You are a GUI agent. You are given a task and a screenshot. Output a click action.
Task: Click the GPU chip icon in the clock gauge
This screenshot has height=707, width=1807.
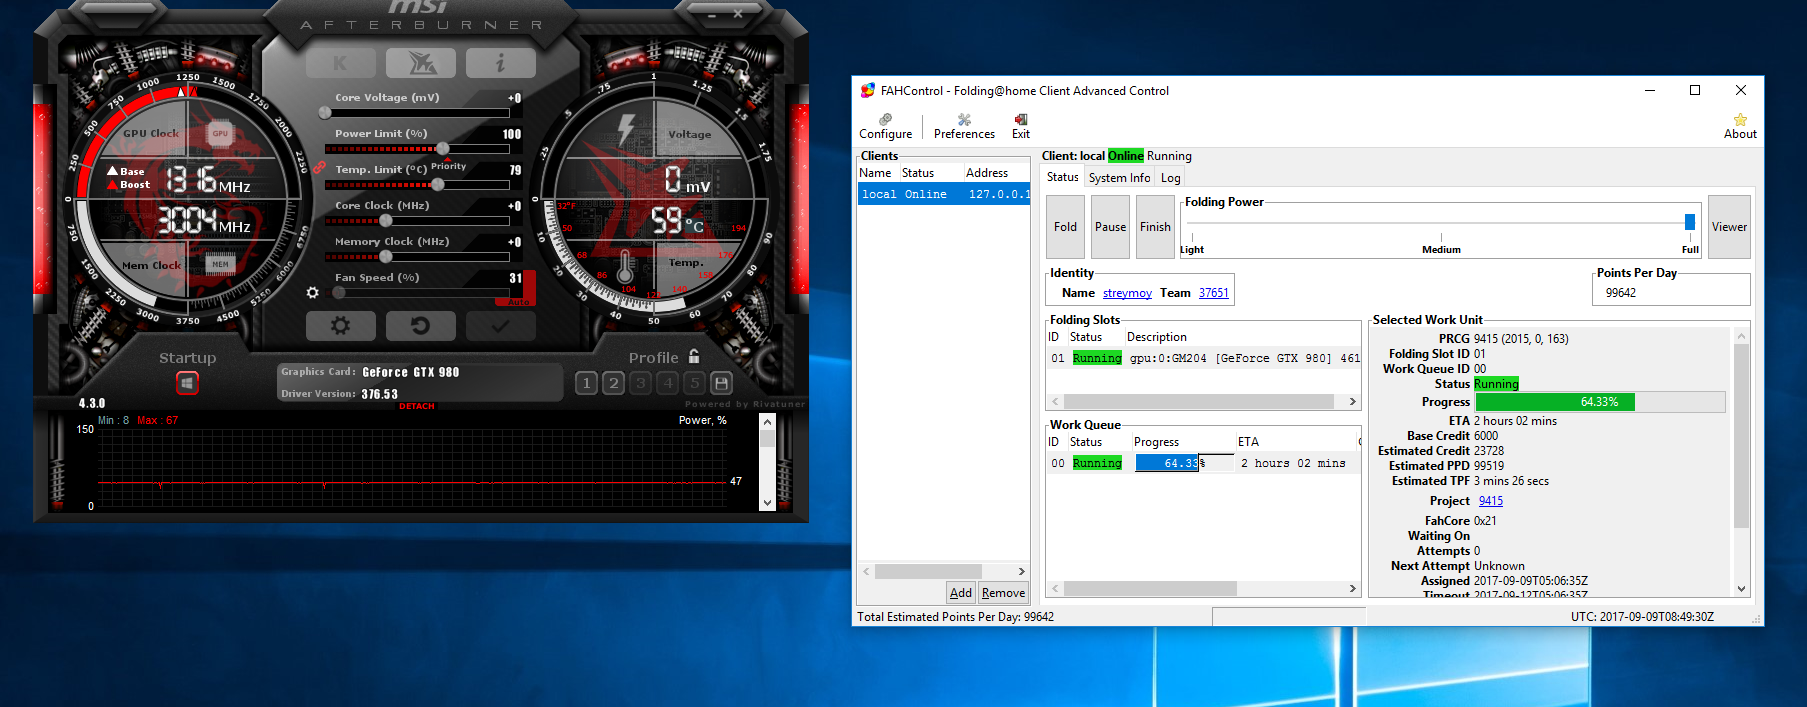click(x=220, y=133)
